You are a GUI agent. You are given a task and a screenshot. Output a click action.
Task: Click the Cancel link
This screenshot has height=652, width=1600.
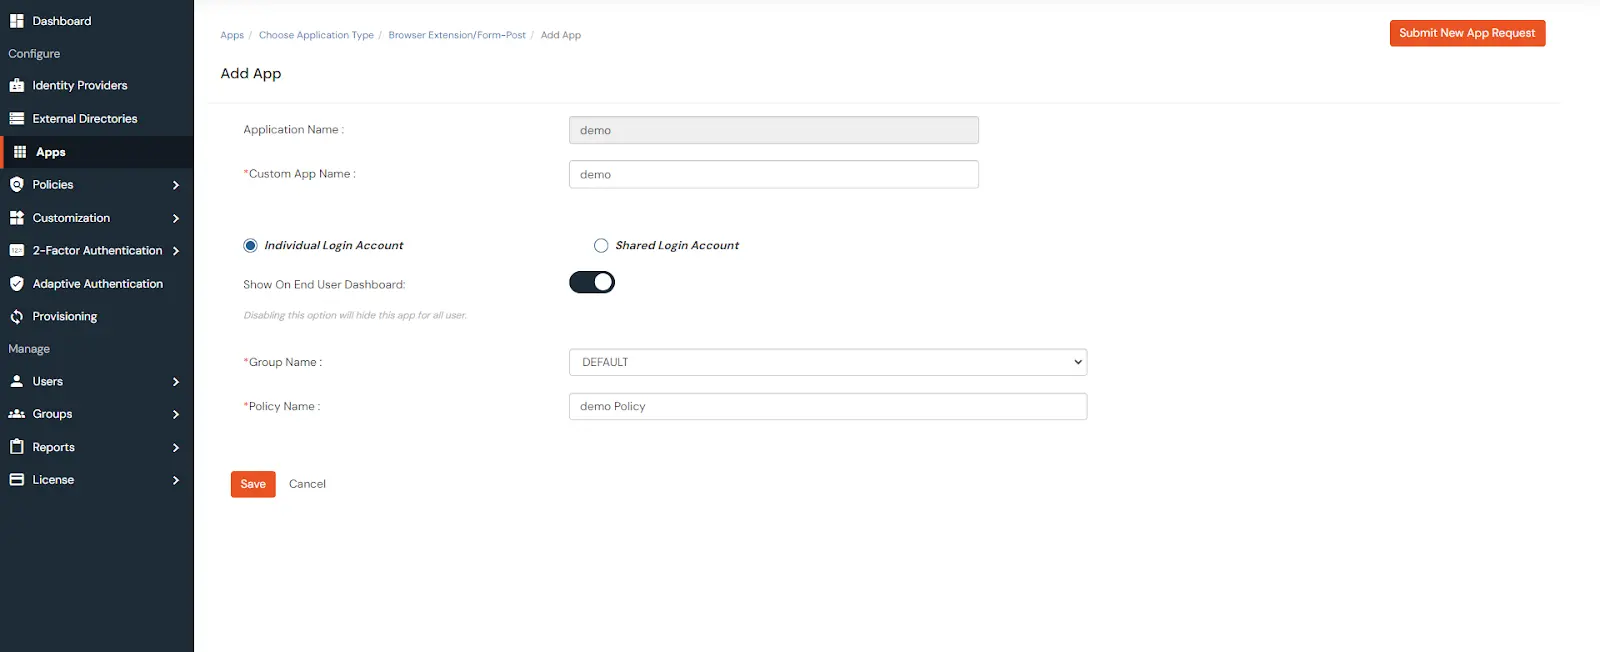[x=307, y=484]
